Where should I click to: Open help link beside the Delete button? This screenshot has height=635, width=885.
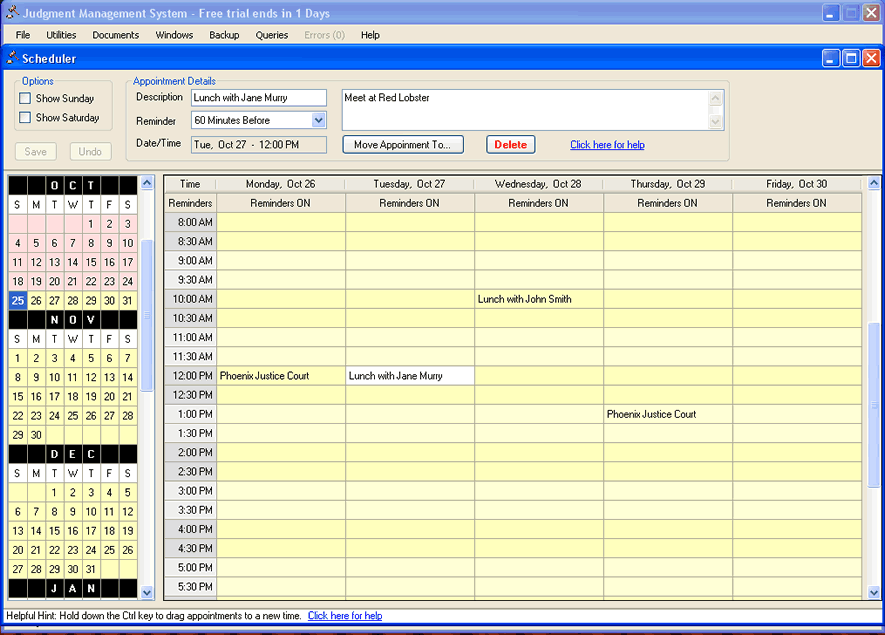click(607, 145)
